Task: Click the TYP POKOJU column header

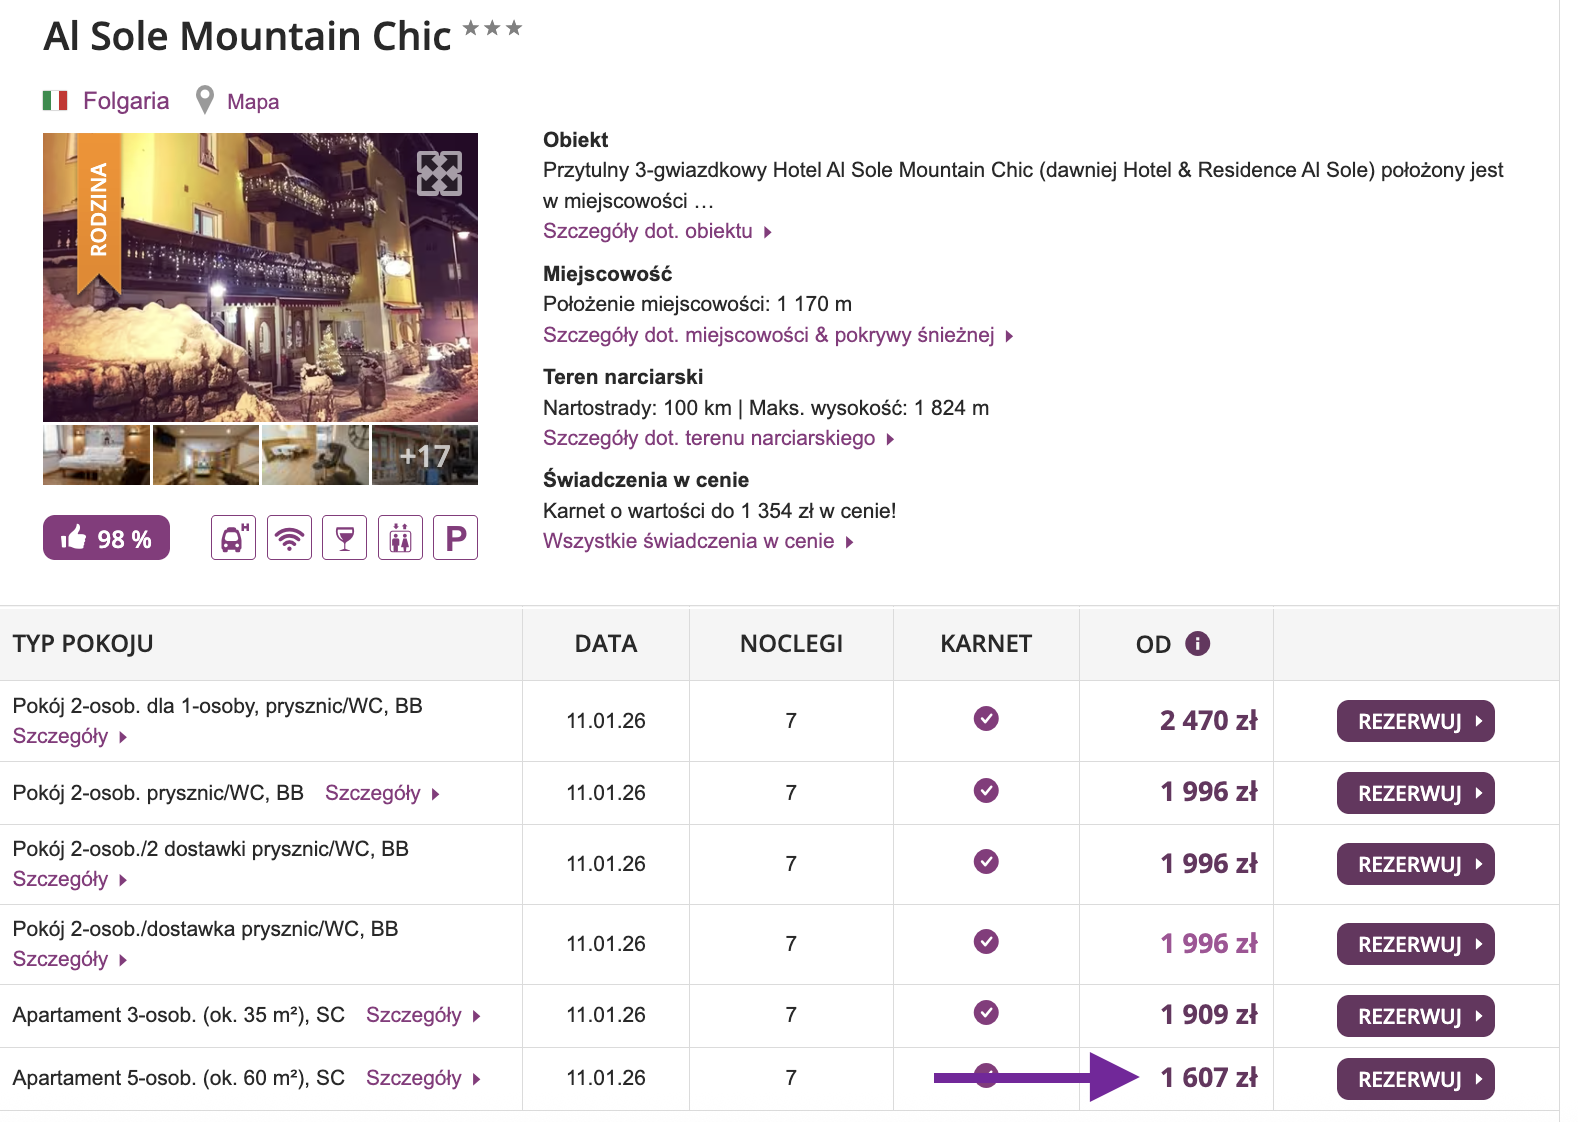Action: (83, 644)
